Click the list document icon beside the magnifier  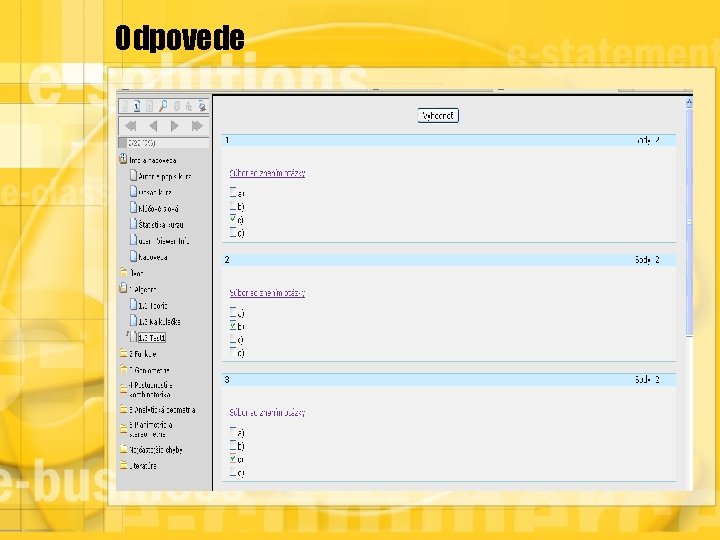point(149,107)
